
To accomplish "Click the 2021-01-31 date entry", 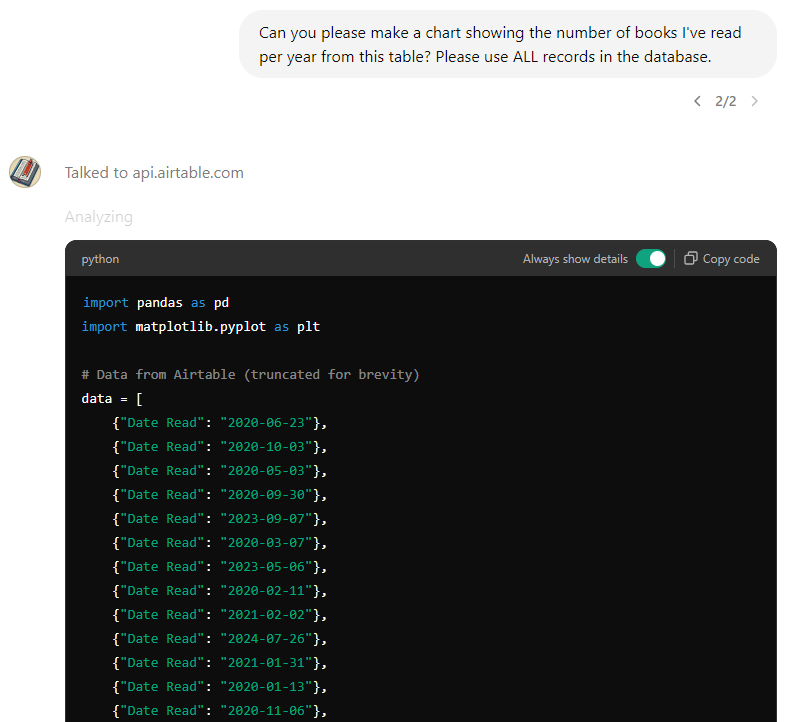I will click(219, 663).
